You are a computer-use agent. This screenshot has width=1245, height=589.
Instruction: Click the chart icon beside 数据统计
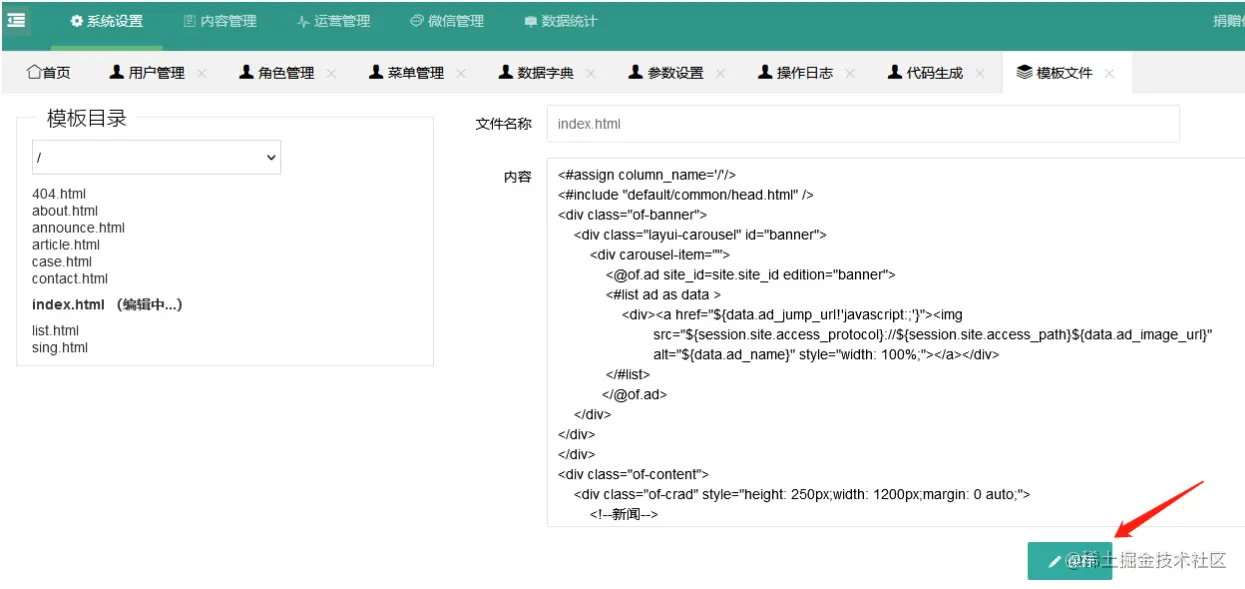(531, 21)
